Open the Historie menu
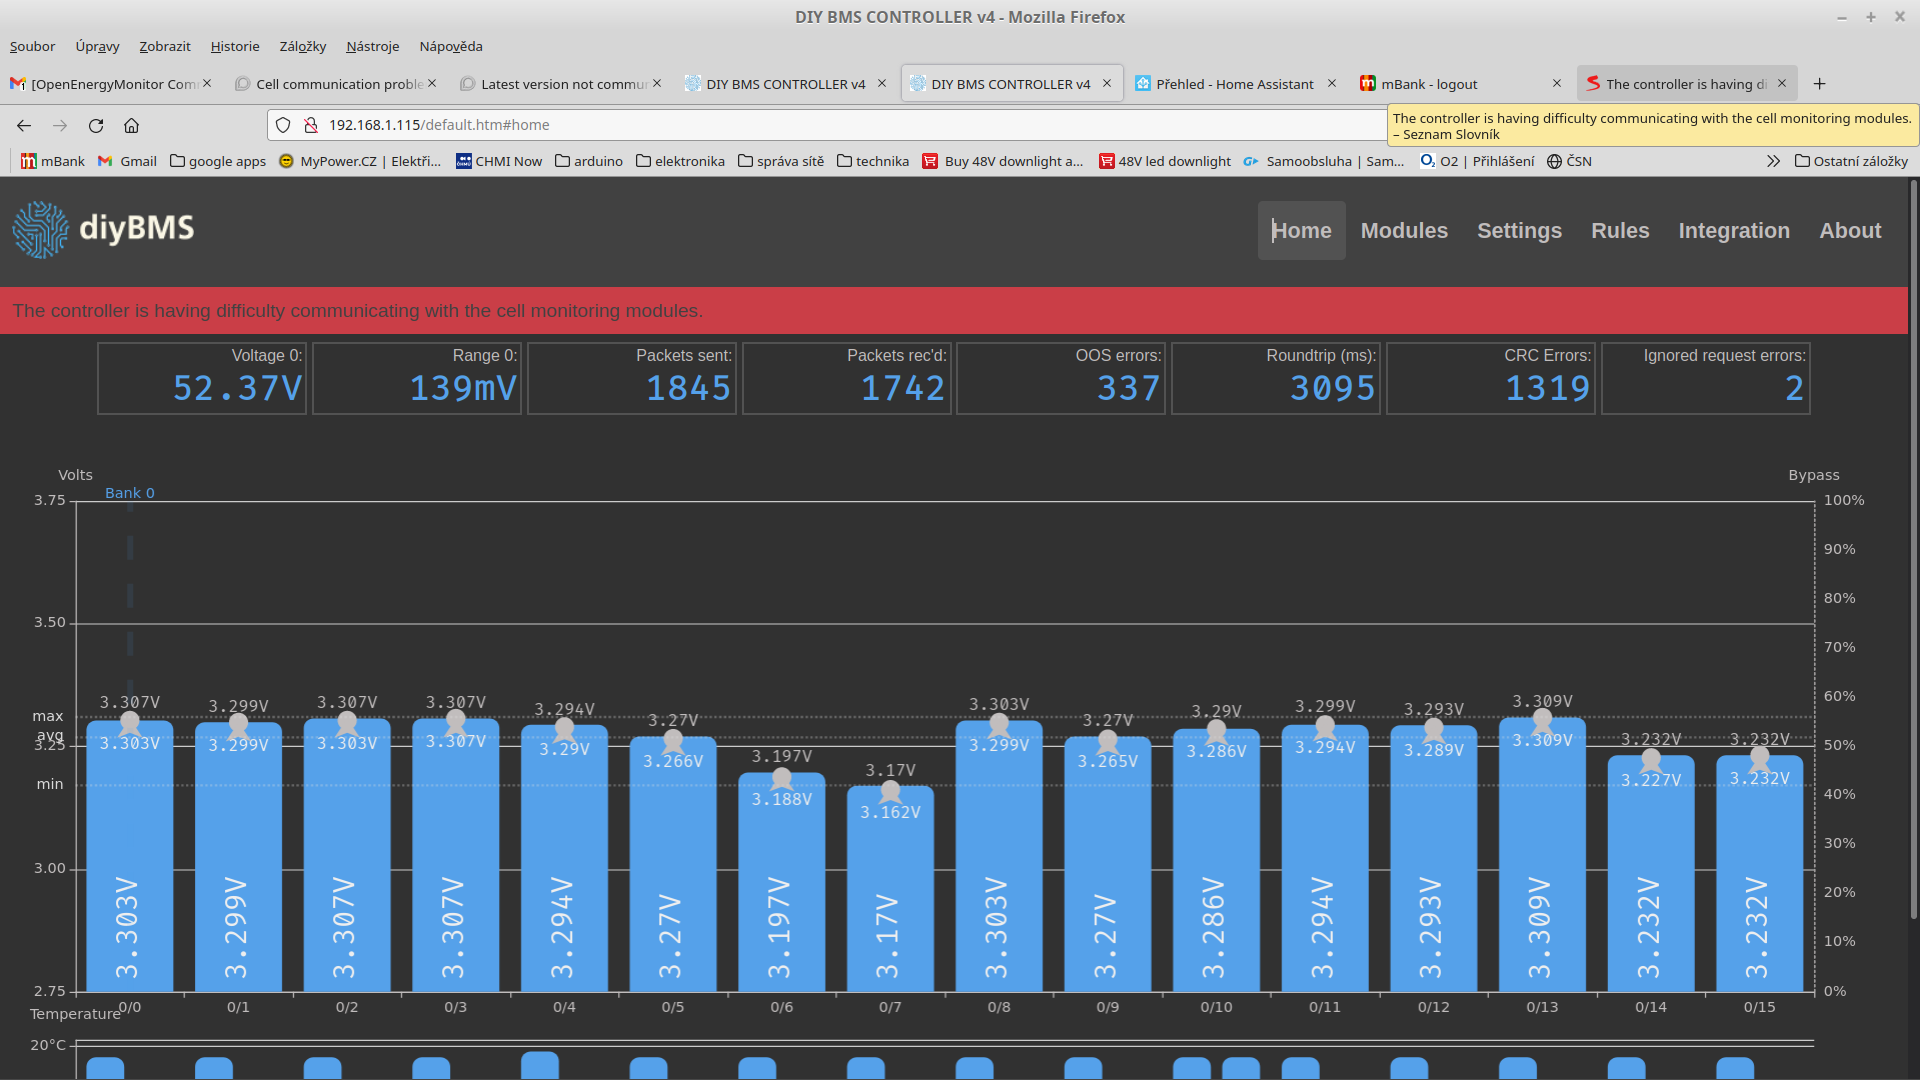 point(235,46)
